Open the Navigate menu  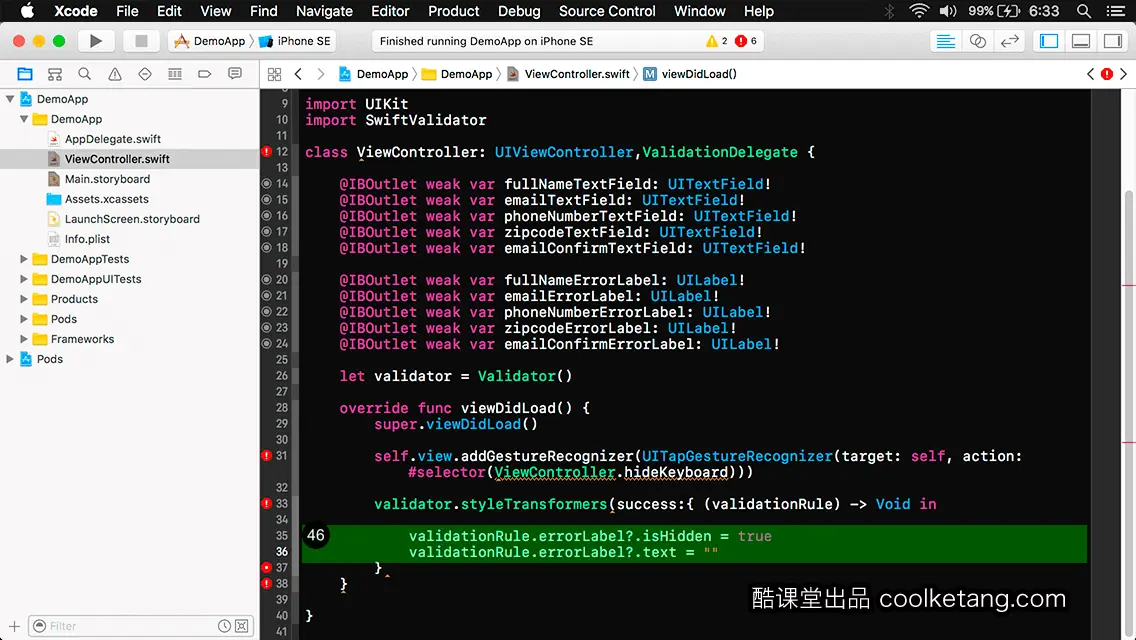pyautogui.click(x=324, y=11)
